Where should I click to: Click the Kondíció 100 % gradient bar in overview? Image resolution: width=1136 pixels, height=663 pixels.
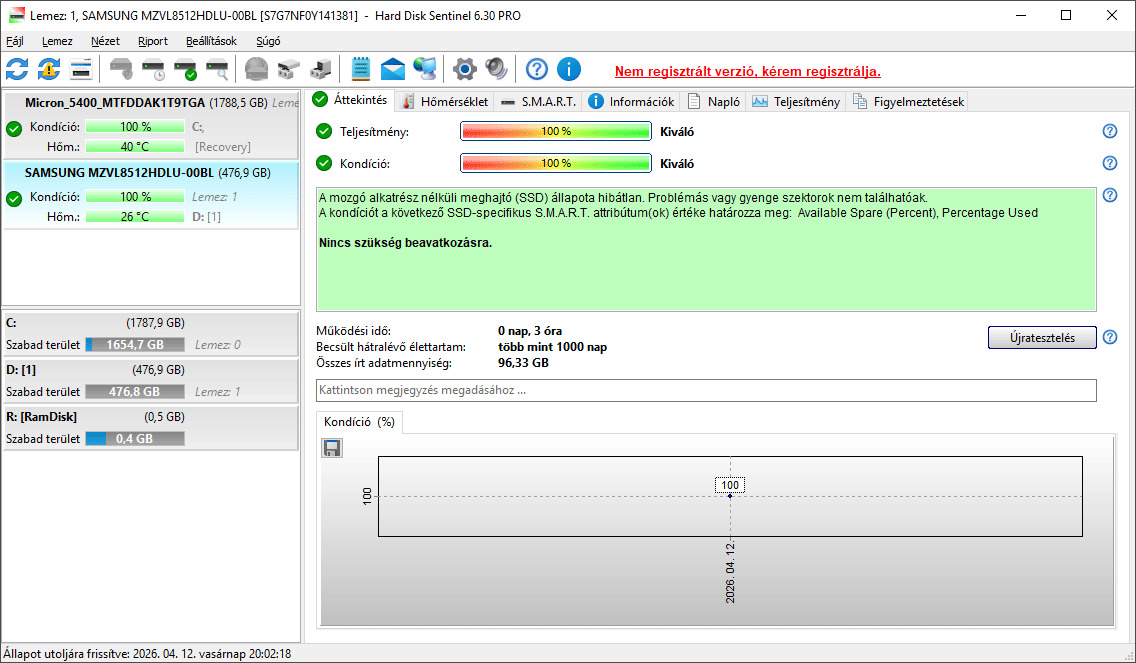coord(556,164)
